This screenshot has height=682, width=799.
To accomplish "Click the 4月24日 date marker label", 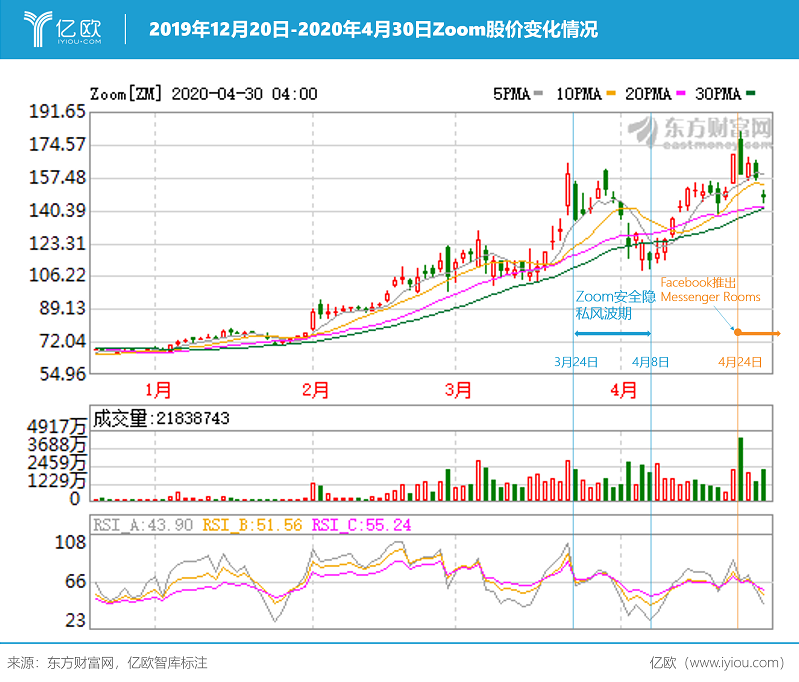I will (740, 362).
